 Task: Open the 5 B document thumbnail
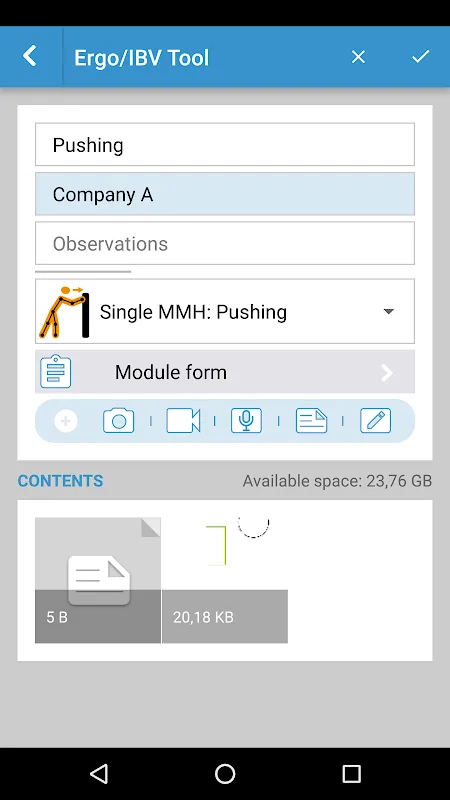98,580
